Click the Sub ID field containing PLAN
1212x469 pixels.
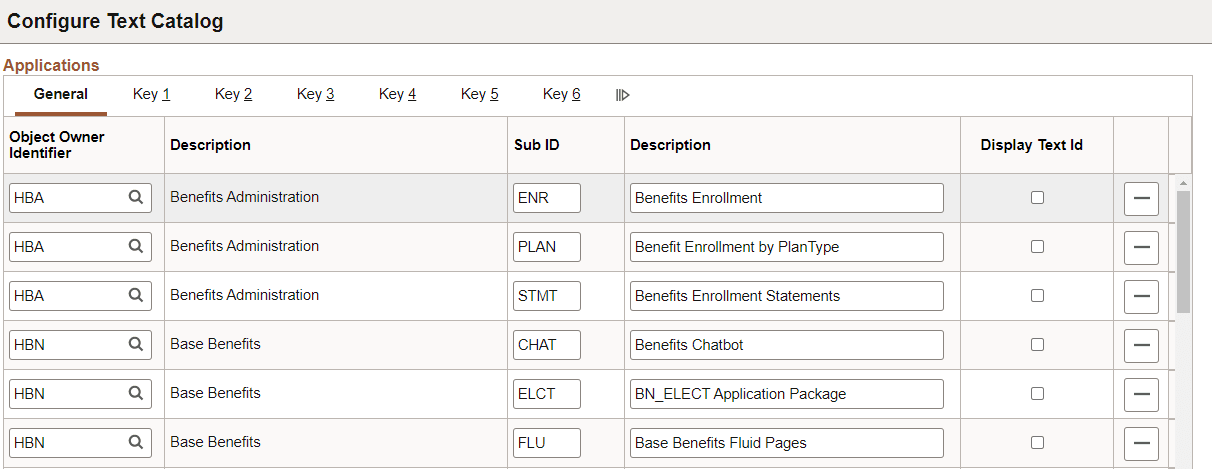[x=546, y=247]
